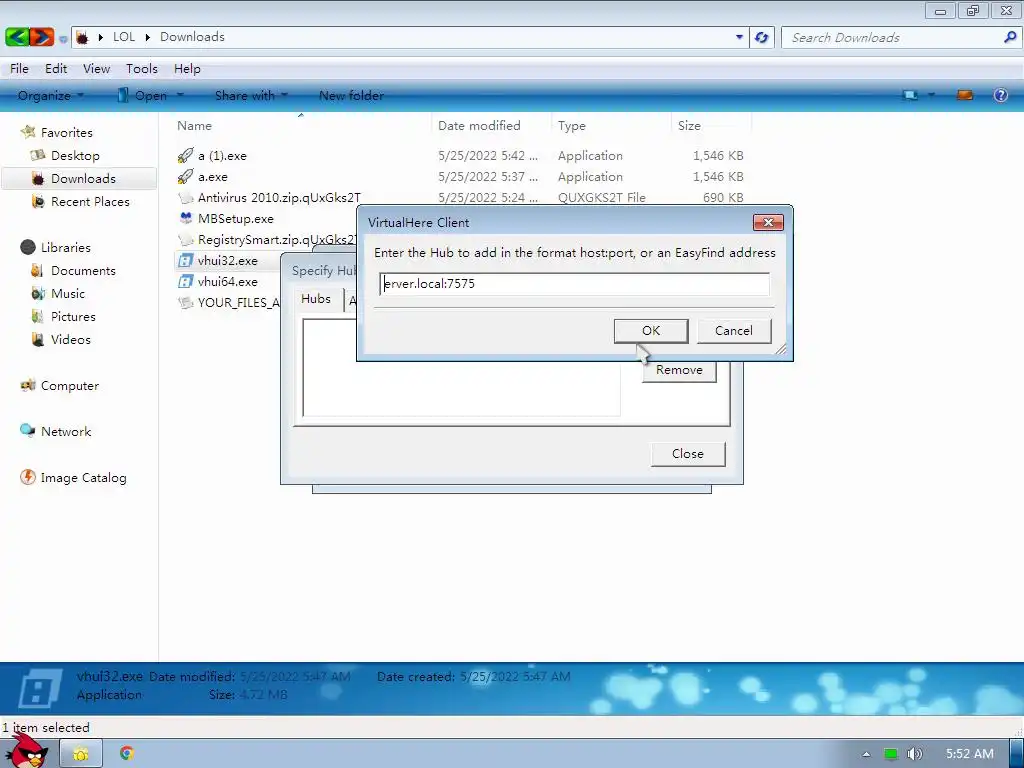Click OK in VirtualHere Client dialog

coord(651,330)
